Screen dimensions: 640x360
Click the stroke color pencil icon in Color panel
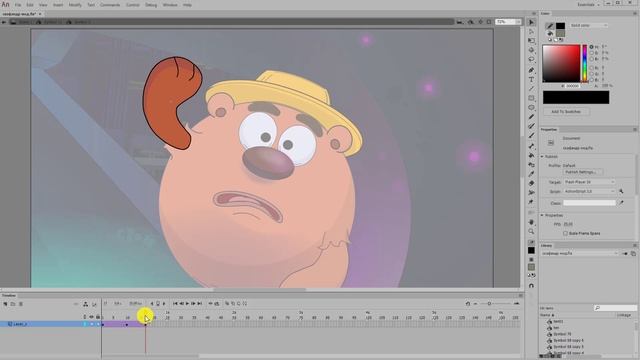[550, 26]
